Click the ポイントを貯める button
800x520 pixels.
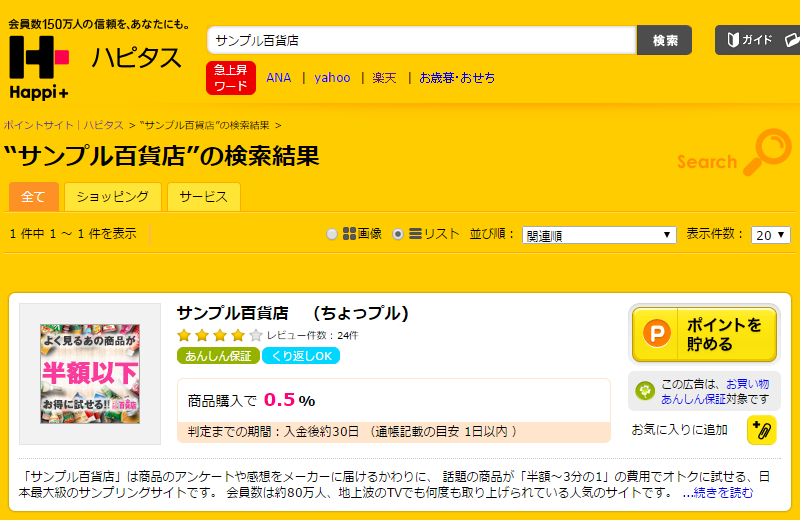coord(704,334)
